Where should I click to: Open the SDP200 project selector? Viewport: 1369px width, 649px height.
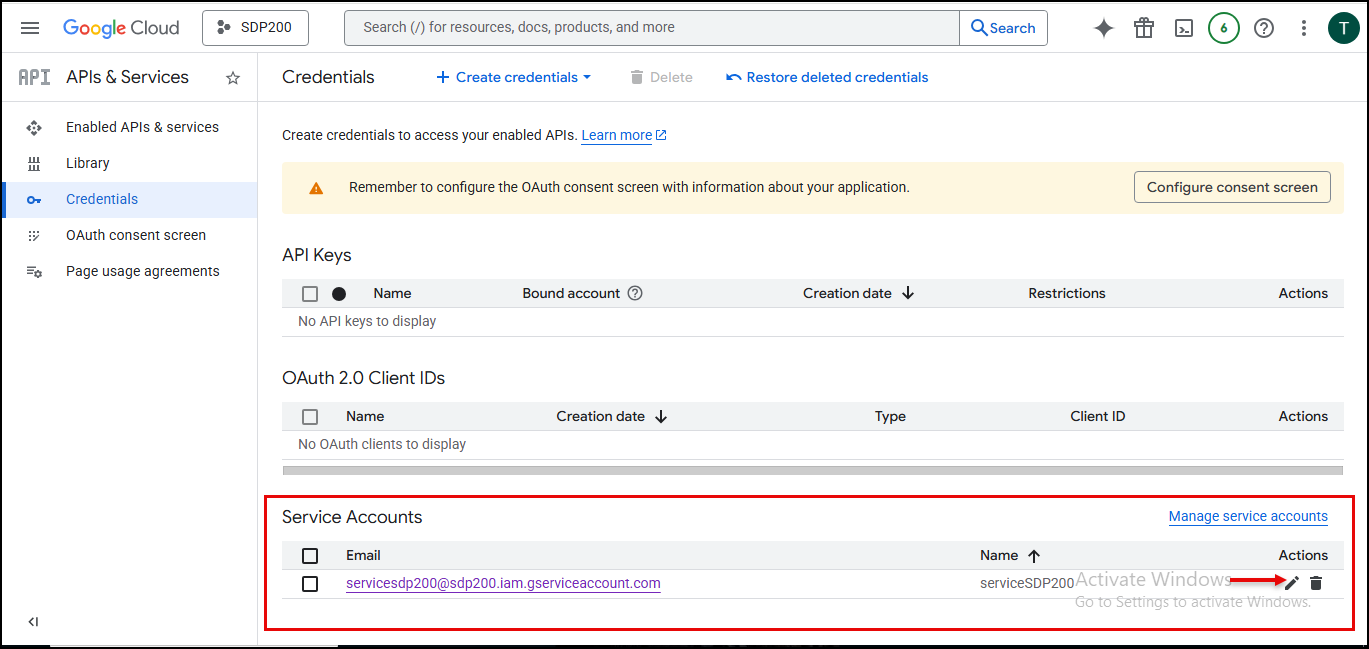click(x=255, y=28)
